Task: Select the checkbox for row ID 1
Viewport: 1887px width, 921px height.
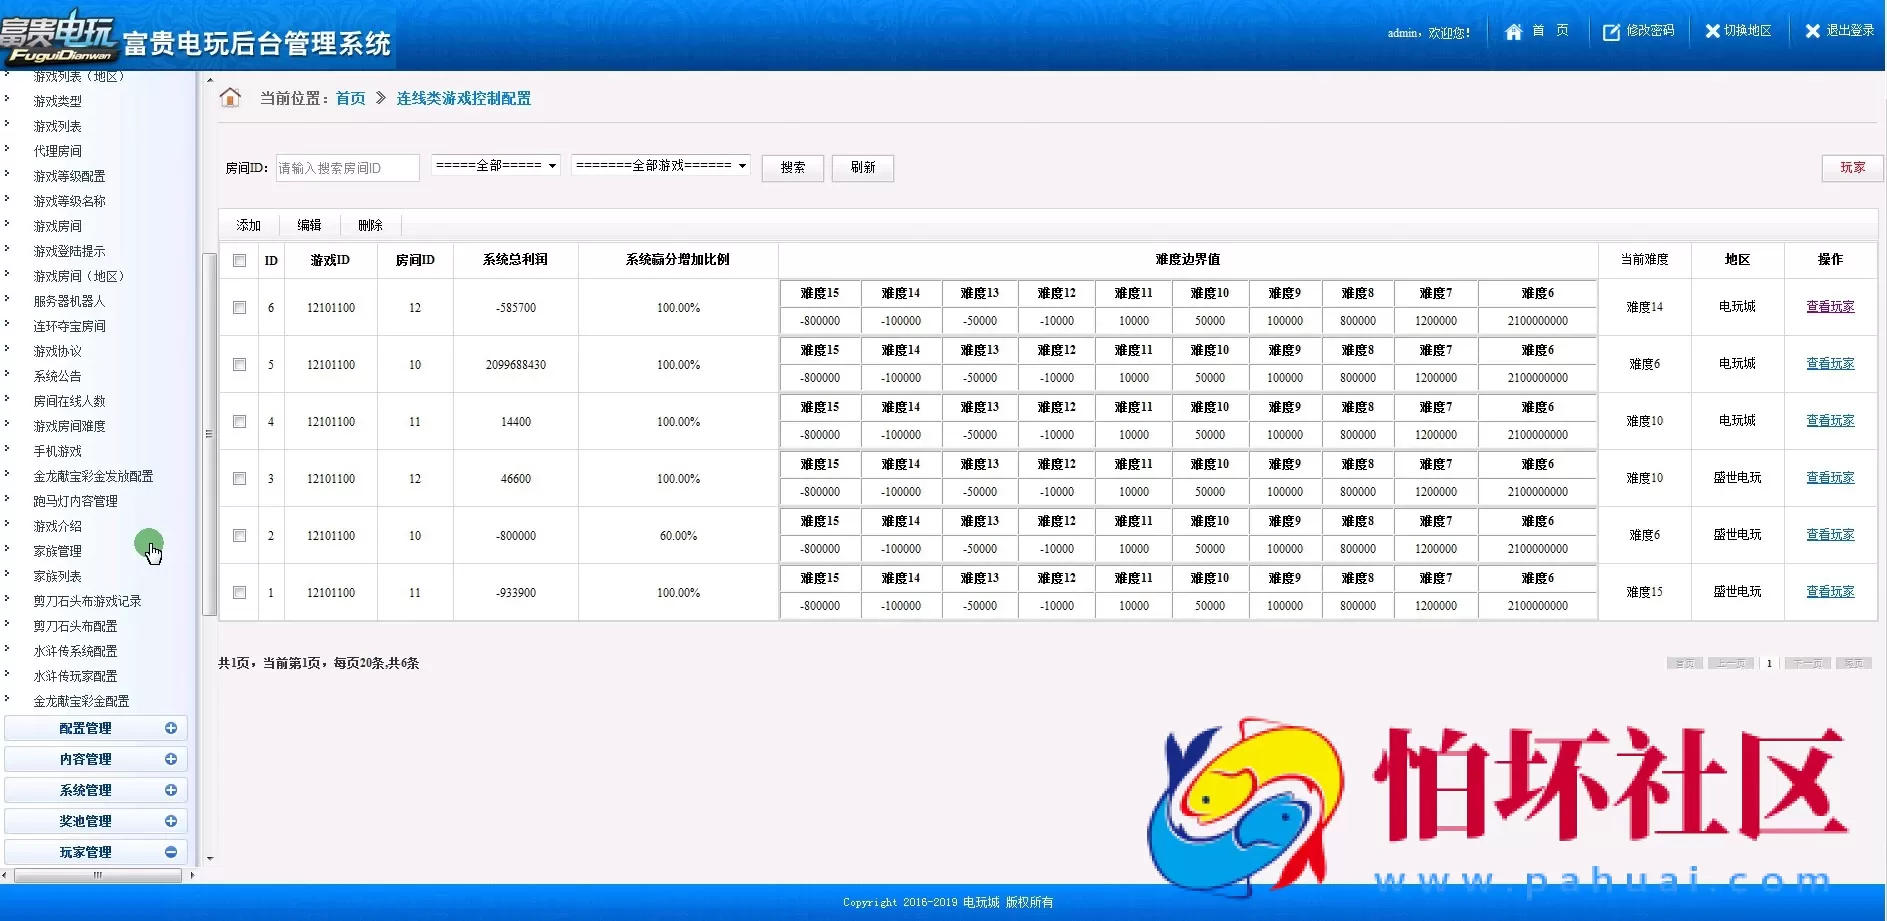Action: pos(239,592)
